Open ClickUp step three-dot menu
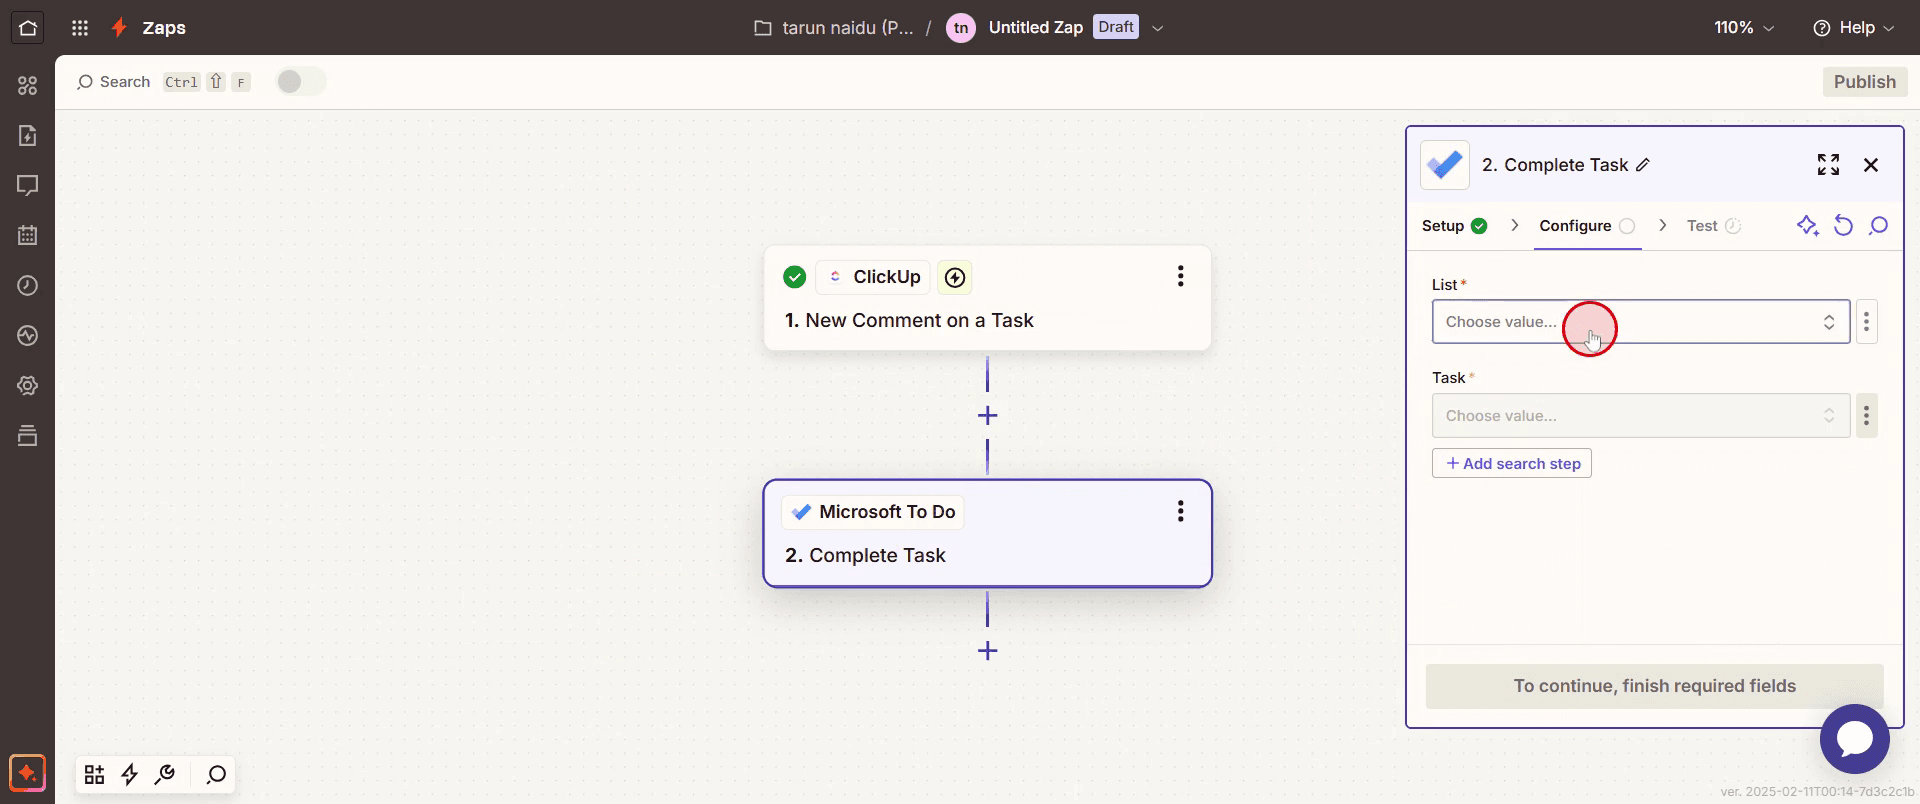 pyautogui.click(x=1181, y=276)
